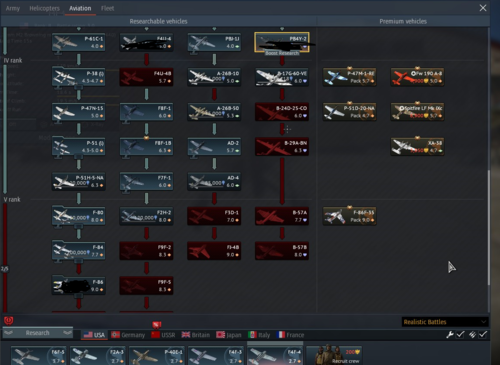Toggle the checkbox beside the wrench icon

(460, 334)
